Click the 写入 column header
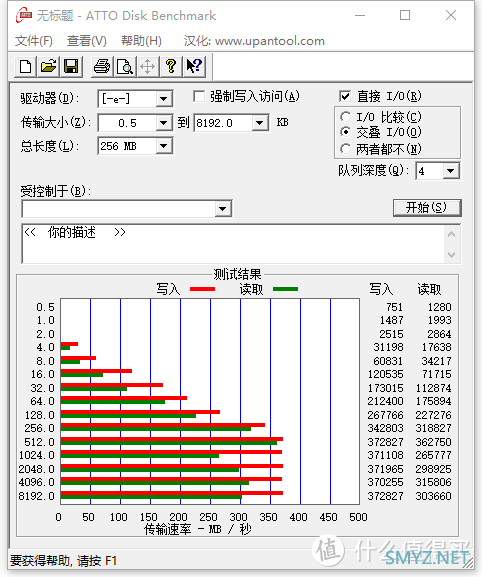Image resolution: width=482 pixels, height=577 pixels. coord(381,289)
